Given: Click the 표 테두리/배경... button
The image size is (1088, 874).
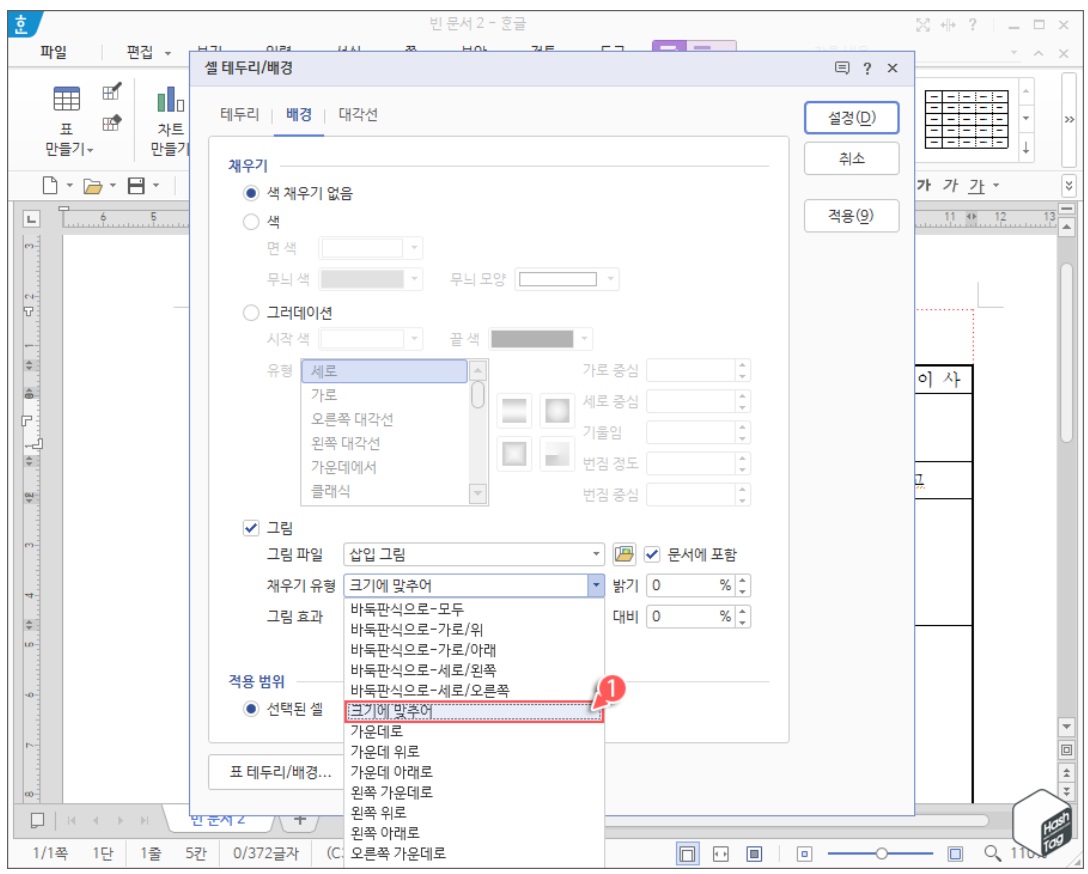Looking at the screenshot, I should coord(280,772).
